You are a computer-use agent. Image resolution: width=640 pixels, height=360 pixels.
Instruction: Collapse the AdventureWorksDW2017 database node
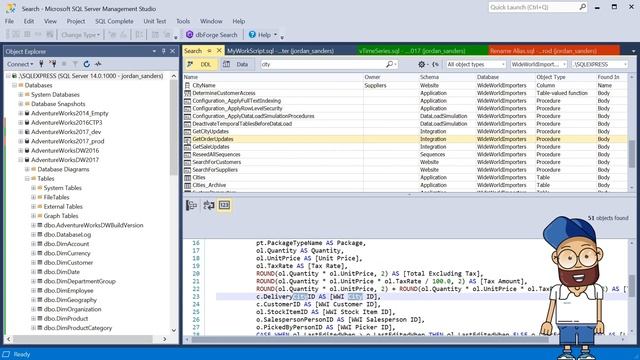click(21, 160)
